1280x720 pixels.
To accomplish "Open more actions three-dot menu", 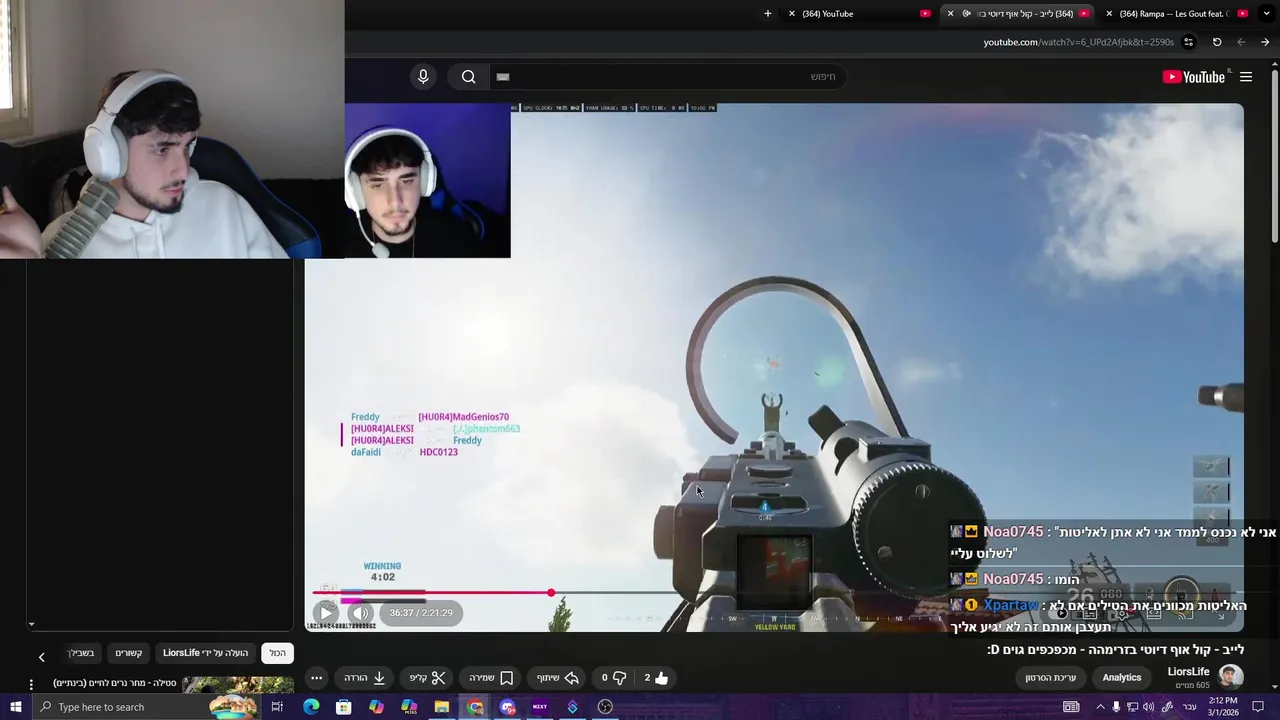I will tap(316, 678).
